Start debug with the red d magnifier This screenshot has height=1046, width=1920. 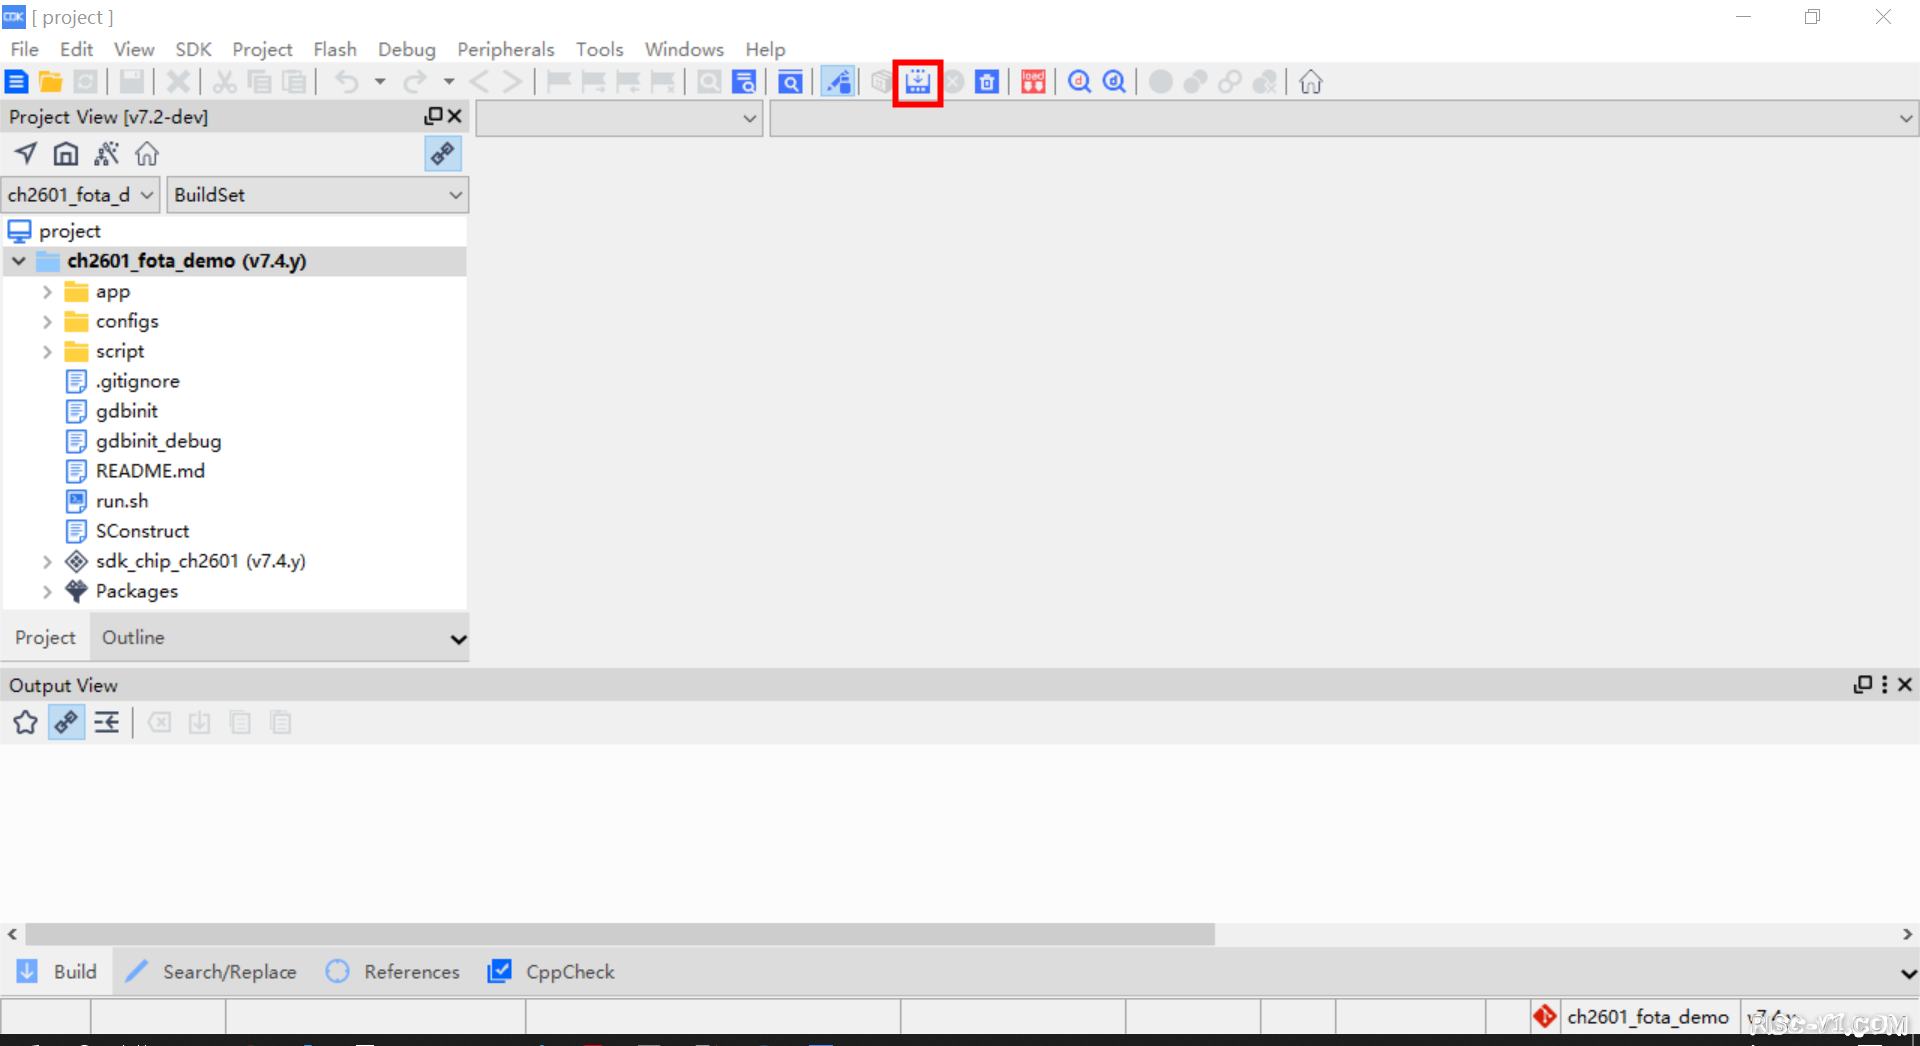click(x=1079, y=82)
